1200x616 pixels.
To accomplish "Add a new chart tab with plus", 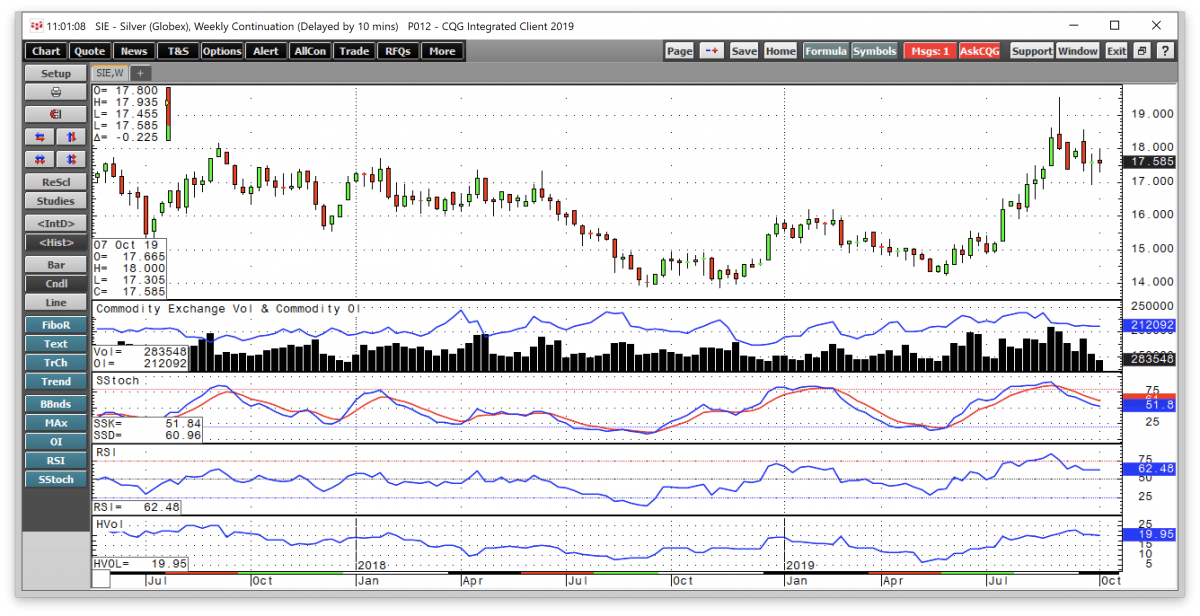I will coord(140,73).
